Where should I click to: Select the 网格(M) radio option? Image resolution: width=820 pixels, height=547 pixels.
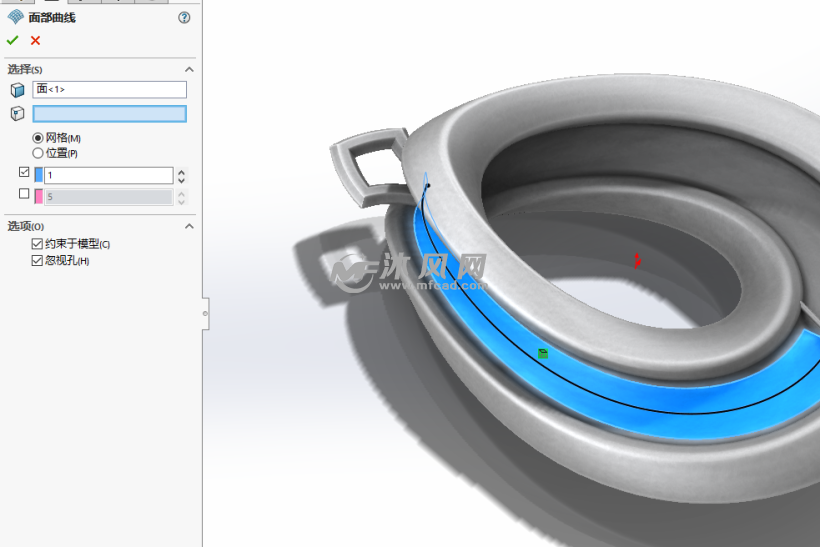coord(38,138)
